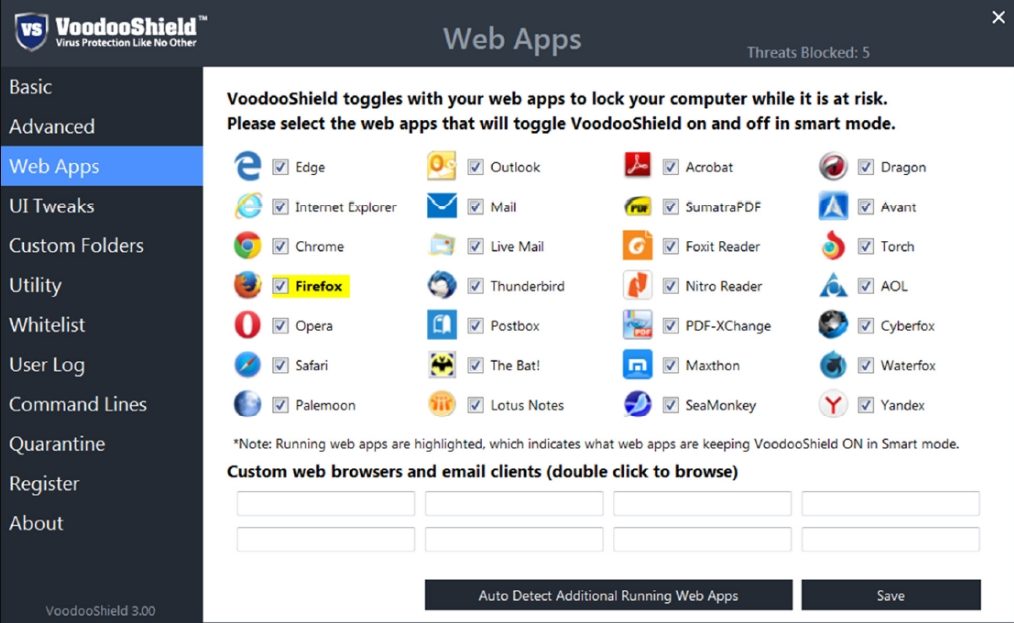Click the Safari compass icon
Image resolution: width=1014 pixels, height=623 pixels.
(248, 365)
